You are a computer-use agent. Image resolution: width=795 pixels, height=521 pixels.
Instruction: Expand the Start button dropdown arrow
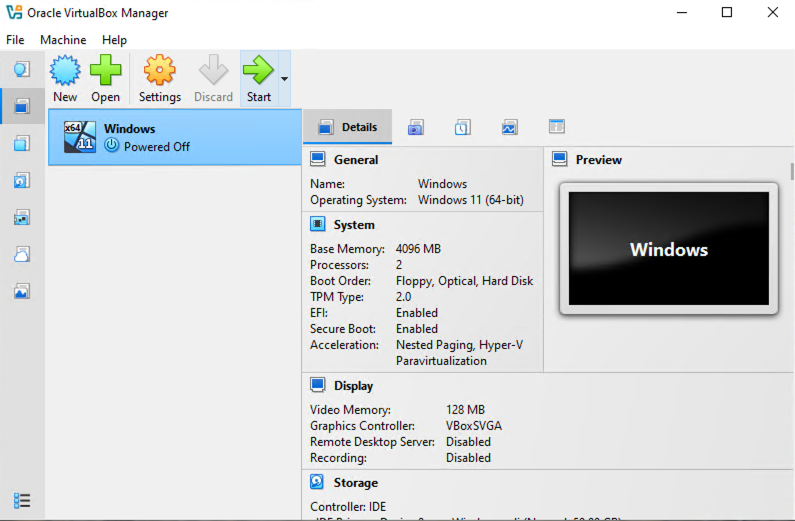[284, 79]
